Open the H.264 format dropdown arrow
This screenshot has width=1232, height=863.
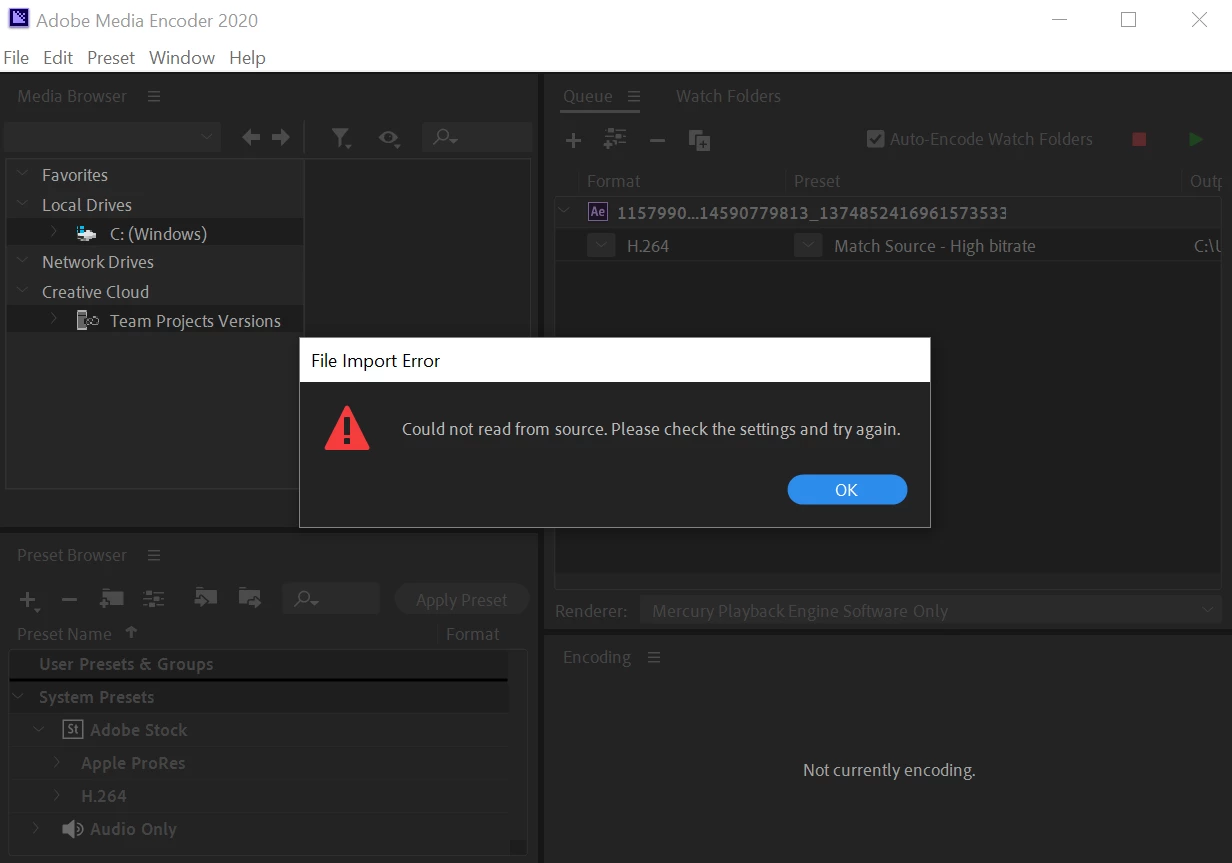point(601,245)
